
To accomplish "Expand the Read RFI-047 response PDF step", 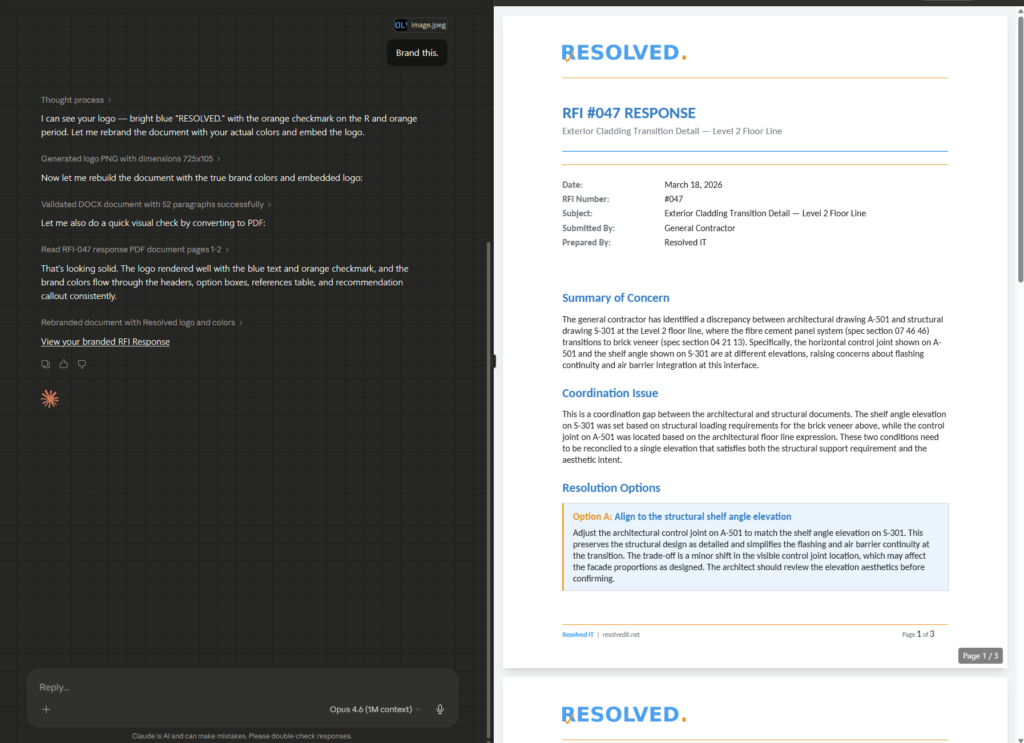I will pos(135,249).
